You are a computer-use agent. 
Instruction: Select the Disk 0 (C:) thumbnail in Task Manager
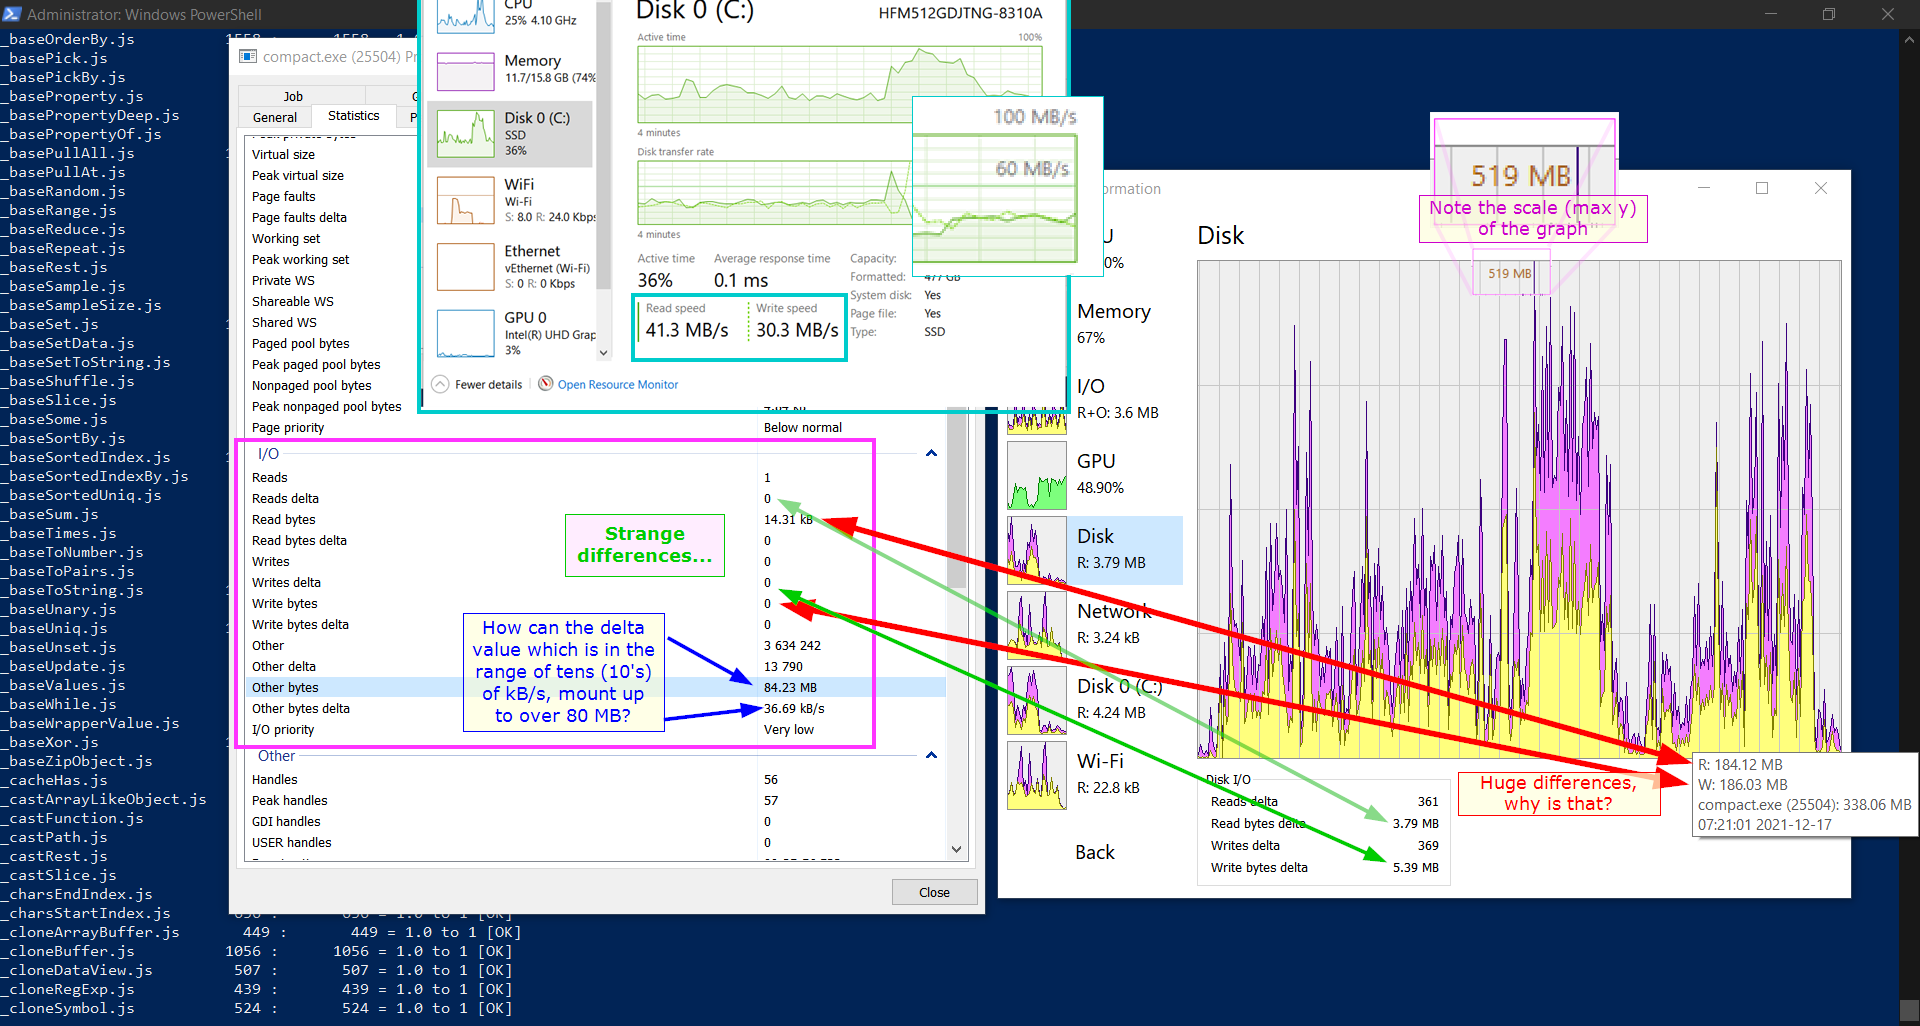[466, 134]
